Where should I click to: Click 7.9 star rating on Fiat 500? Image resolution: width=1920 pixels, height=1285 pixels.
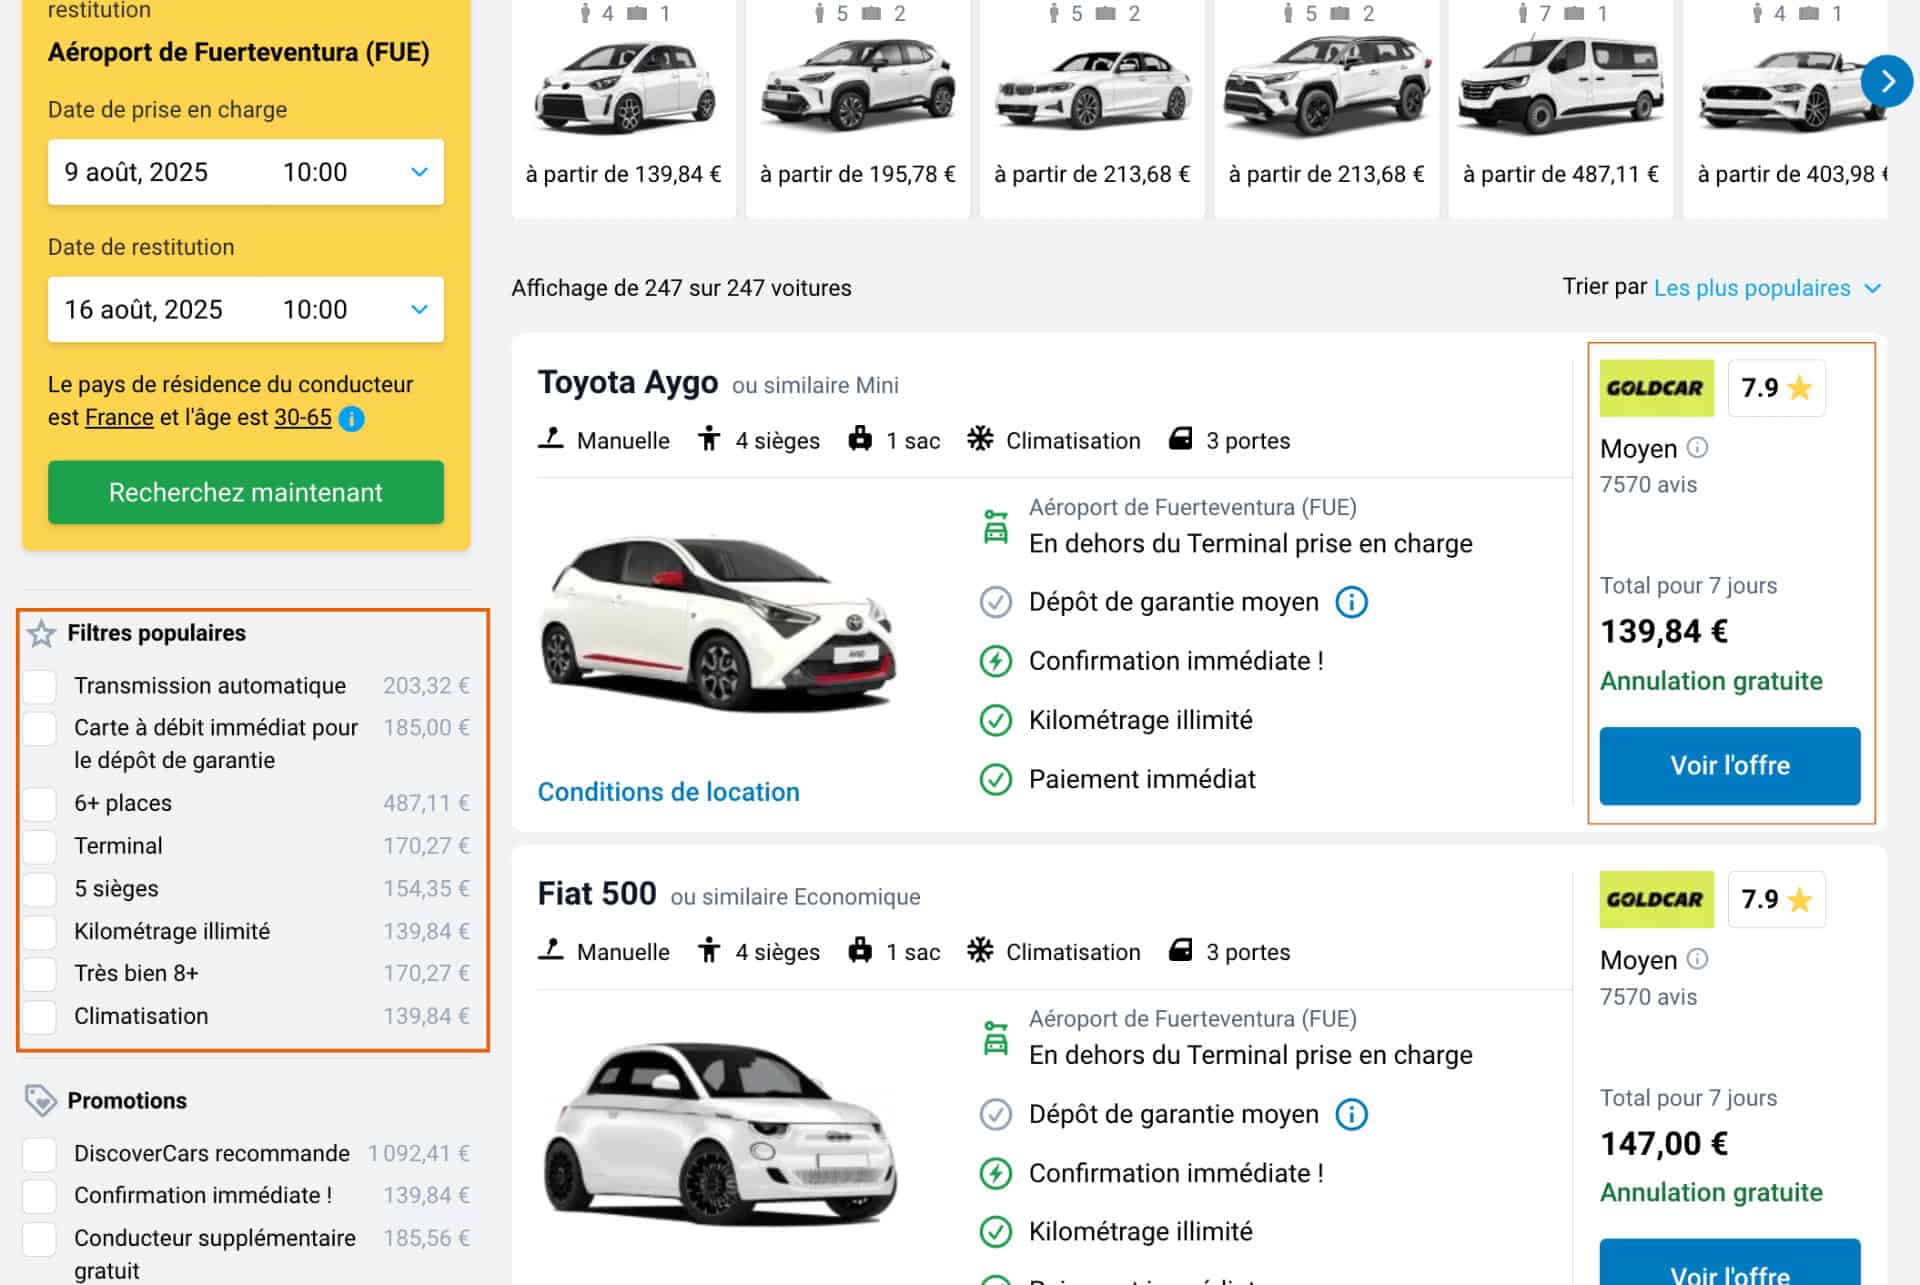click(1776, 899)
